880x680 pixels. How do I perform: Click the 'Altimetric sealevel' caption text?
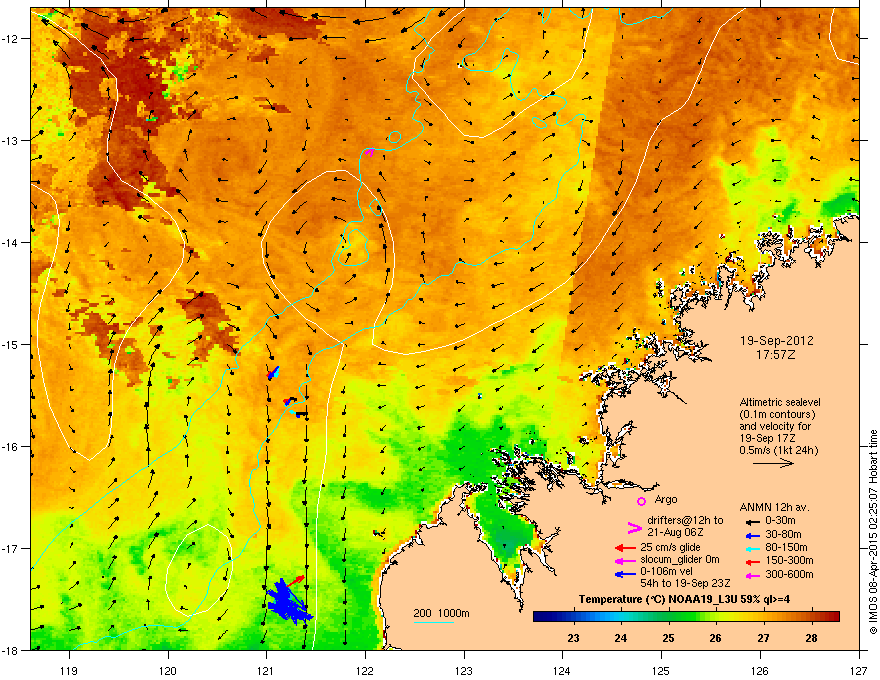(x=780, y=403)
